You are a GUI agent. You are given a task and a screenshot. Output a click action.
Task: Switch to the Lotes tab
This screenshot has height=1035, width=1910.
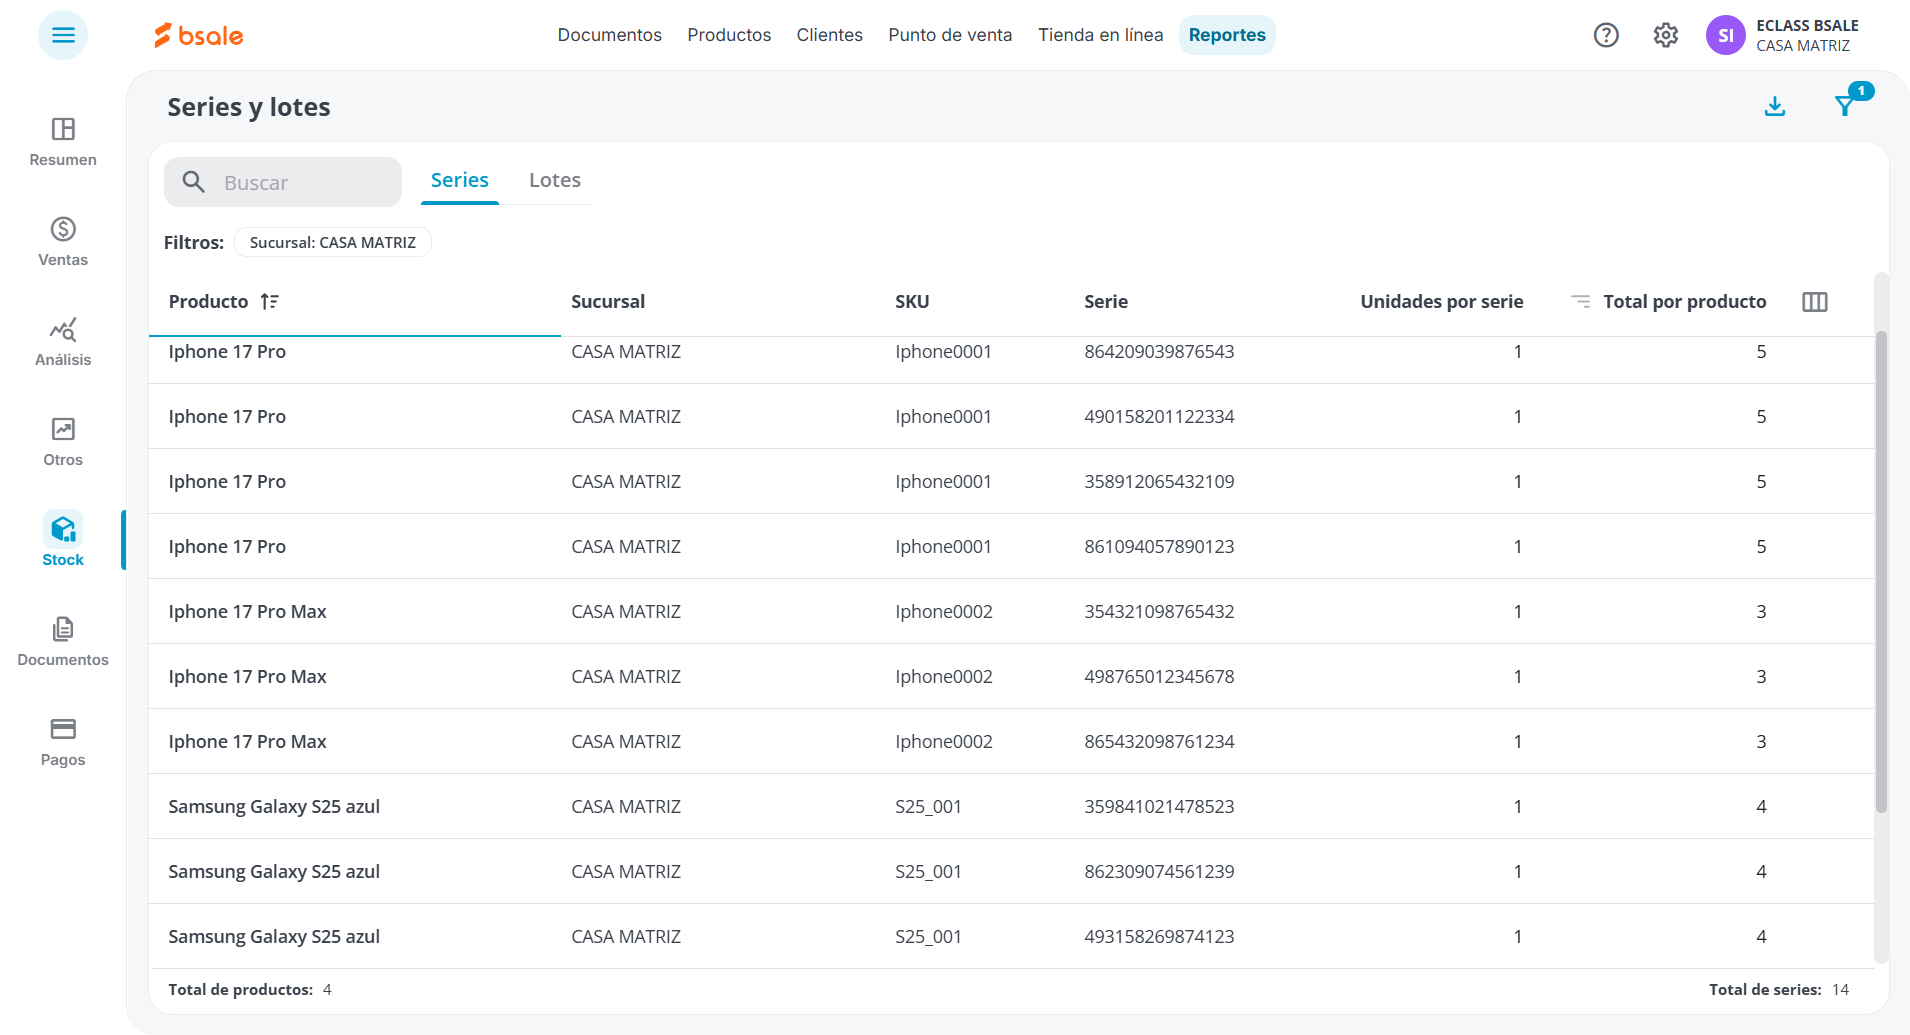pos(555,180)
